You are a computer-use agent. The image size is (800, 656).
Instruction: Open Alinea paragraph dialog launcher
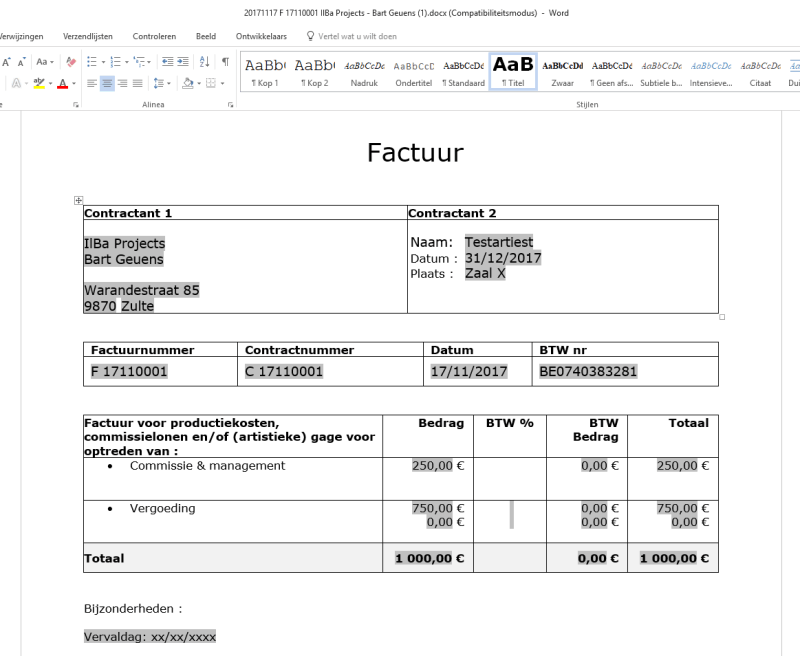(x=231, y=105)
